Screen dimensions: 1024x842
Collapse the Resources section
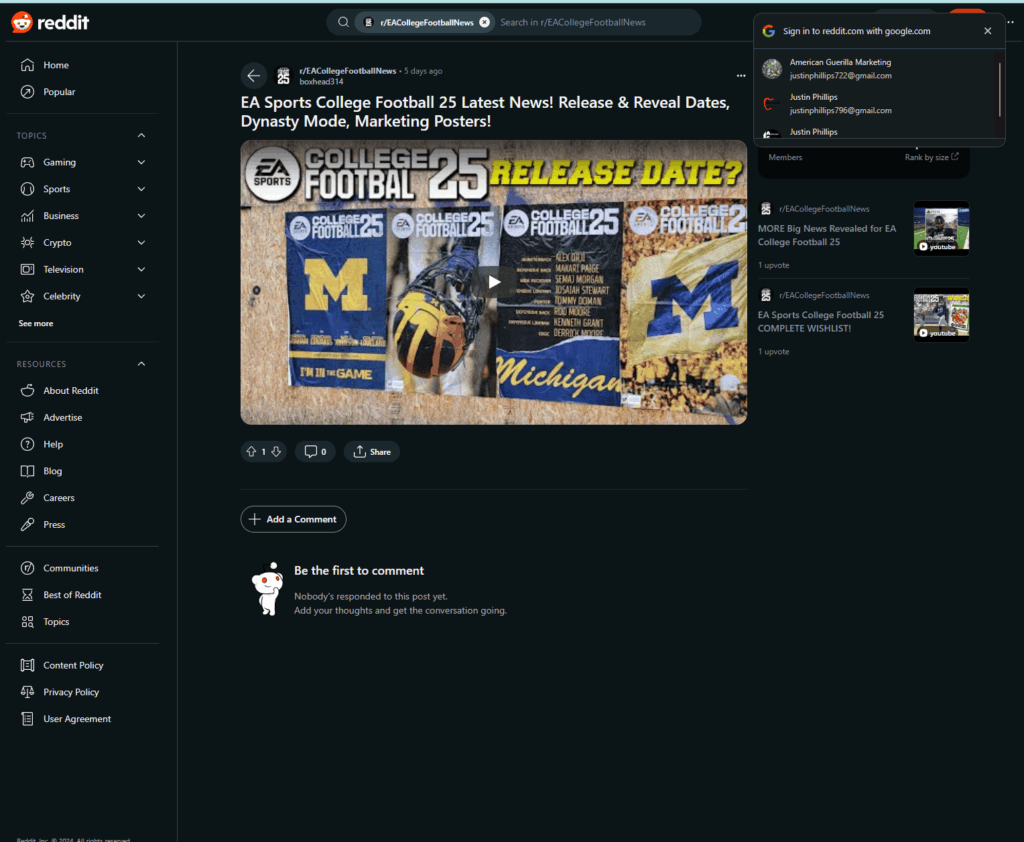141,364
